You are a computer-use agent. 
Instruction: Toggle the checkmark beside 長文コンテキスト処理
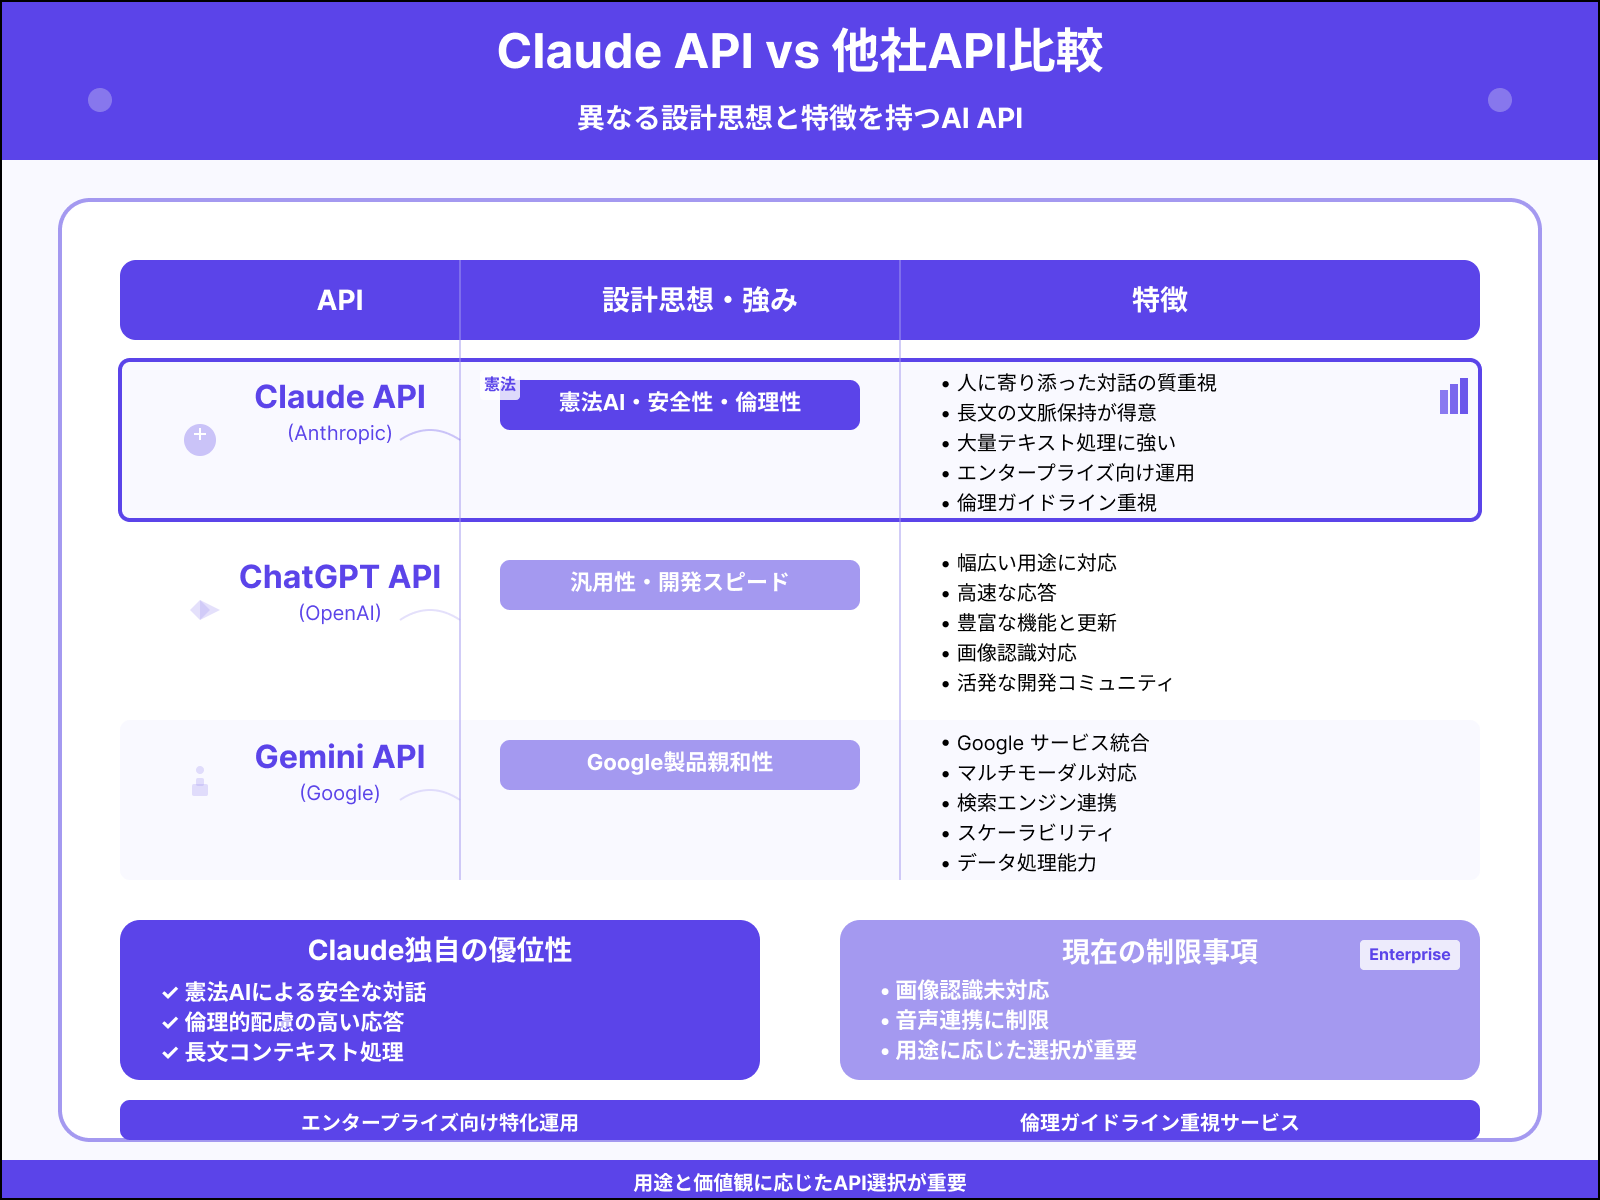point(168,1052)
